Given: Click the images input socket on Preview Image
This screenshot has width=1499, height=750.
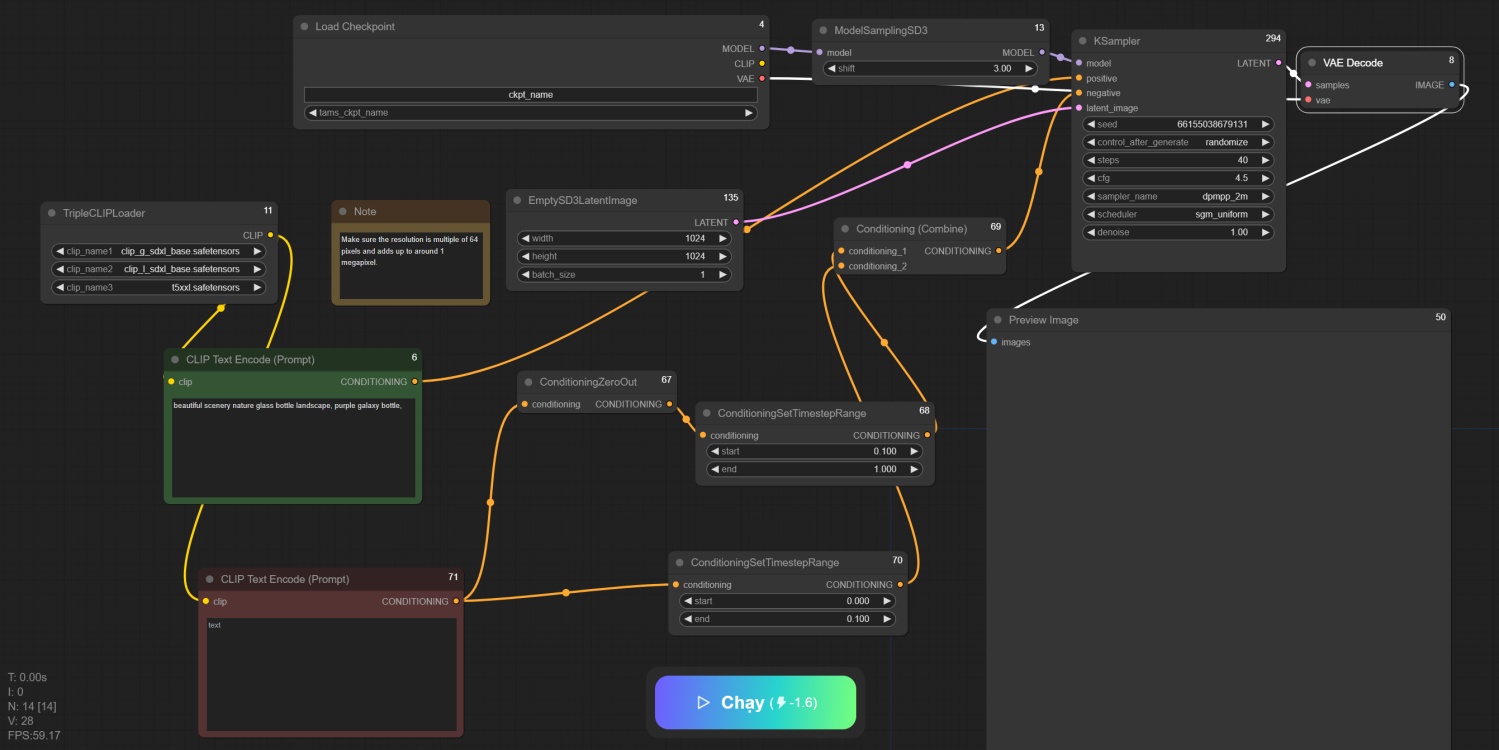Looking at the screenshot, I should click(994, 342).
